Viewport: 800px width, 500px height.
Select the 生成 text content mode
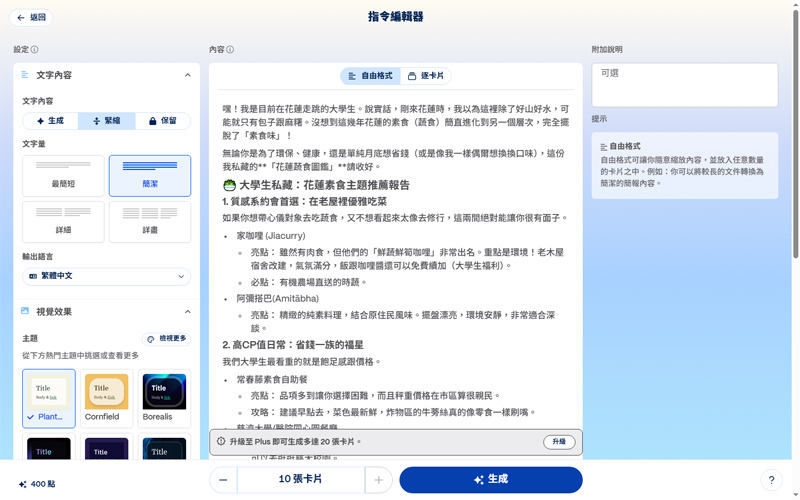50,121
